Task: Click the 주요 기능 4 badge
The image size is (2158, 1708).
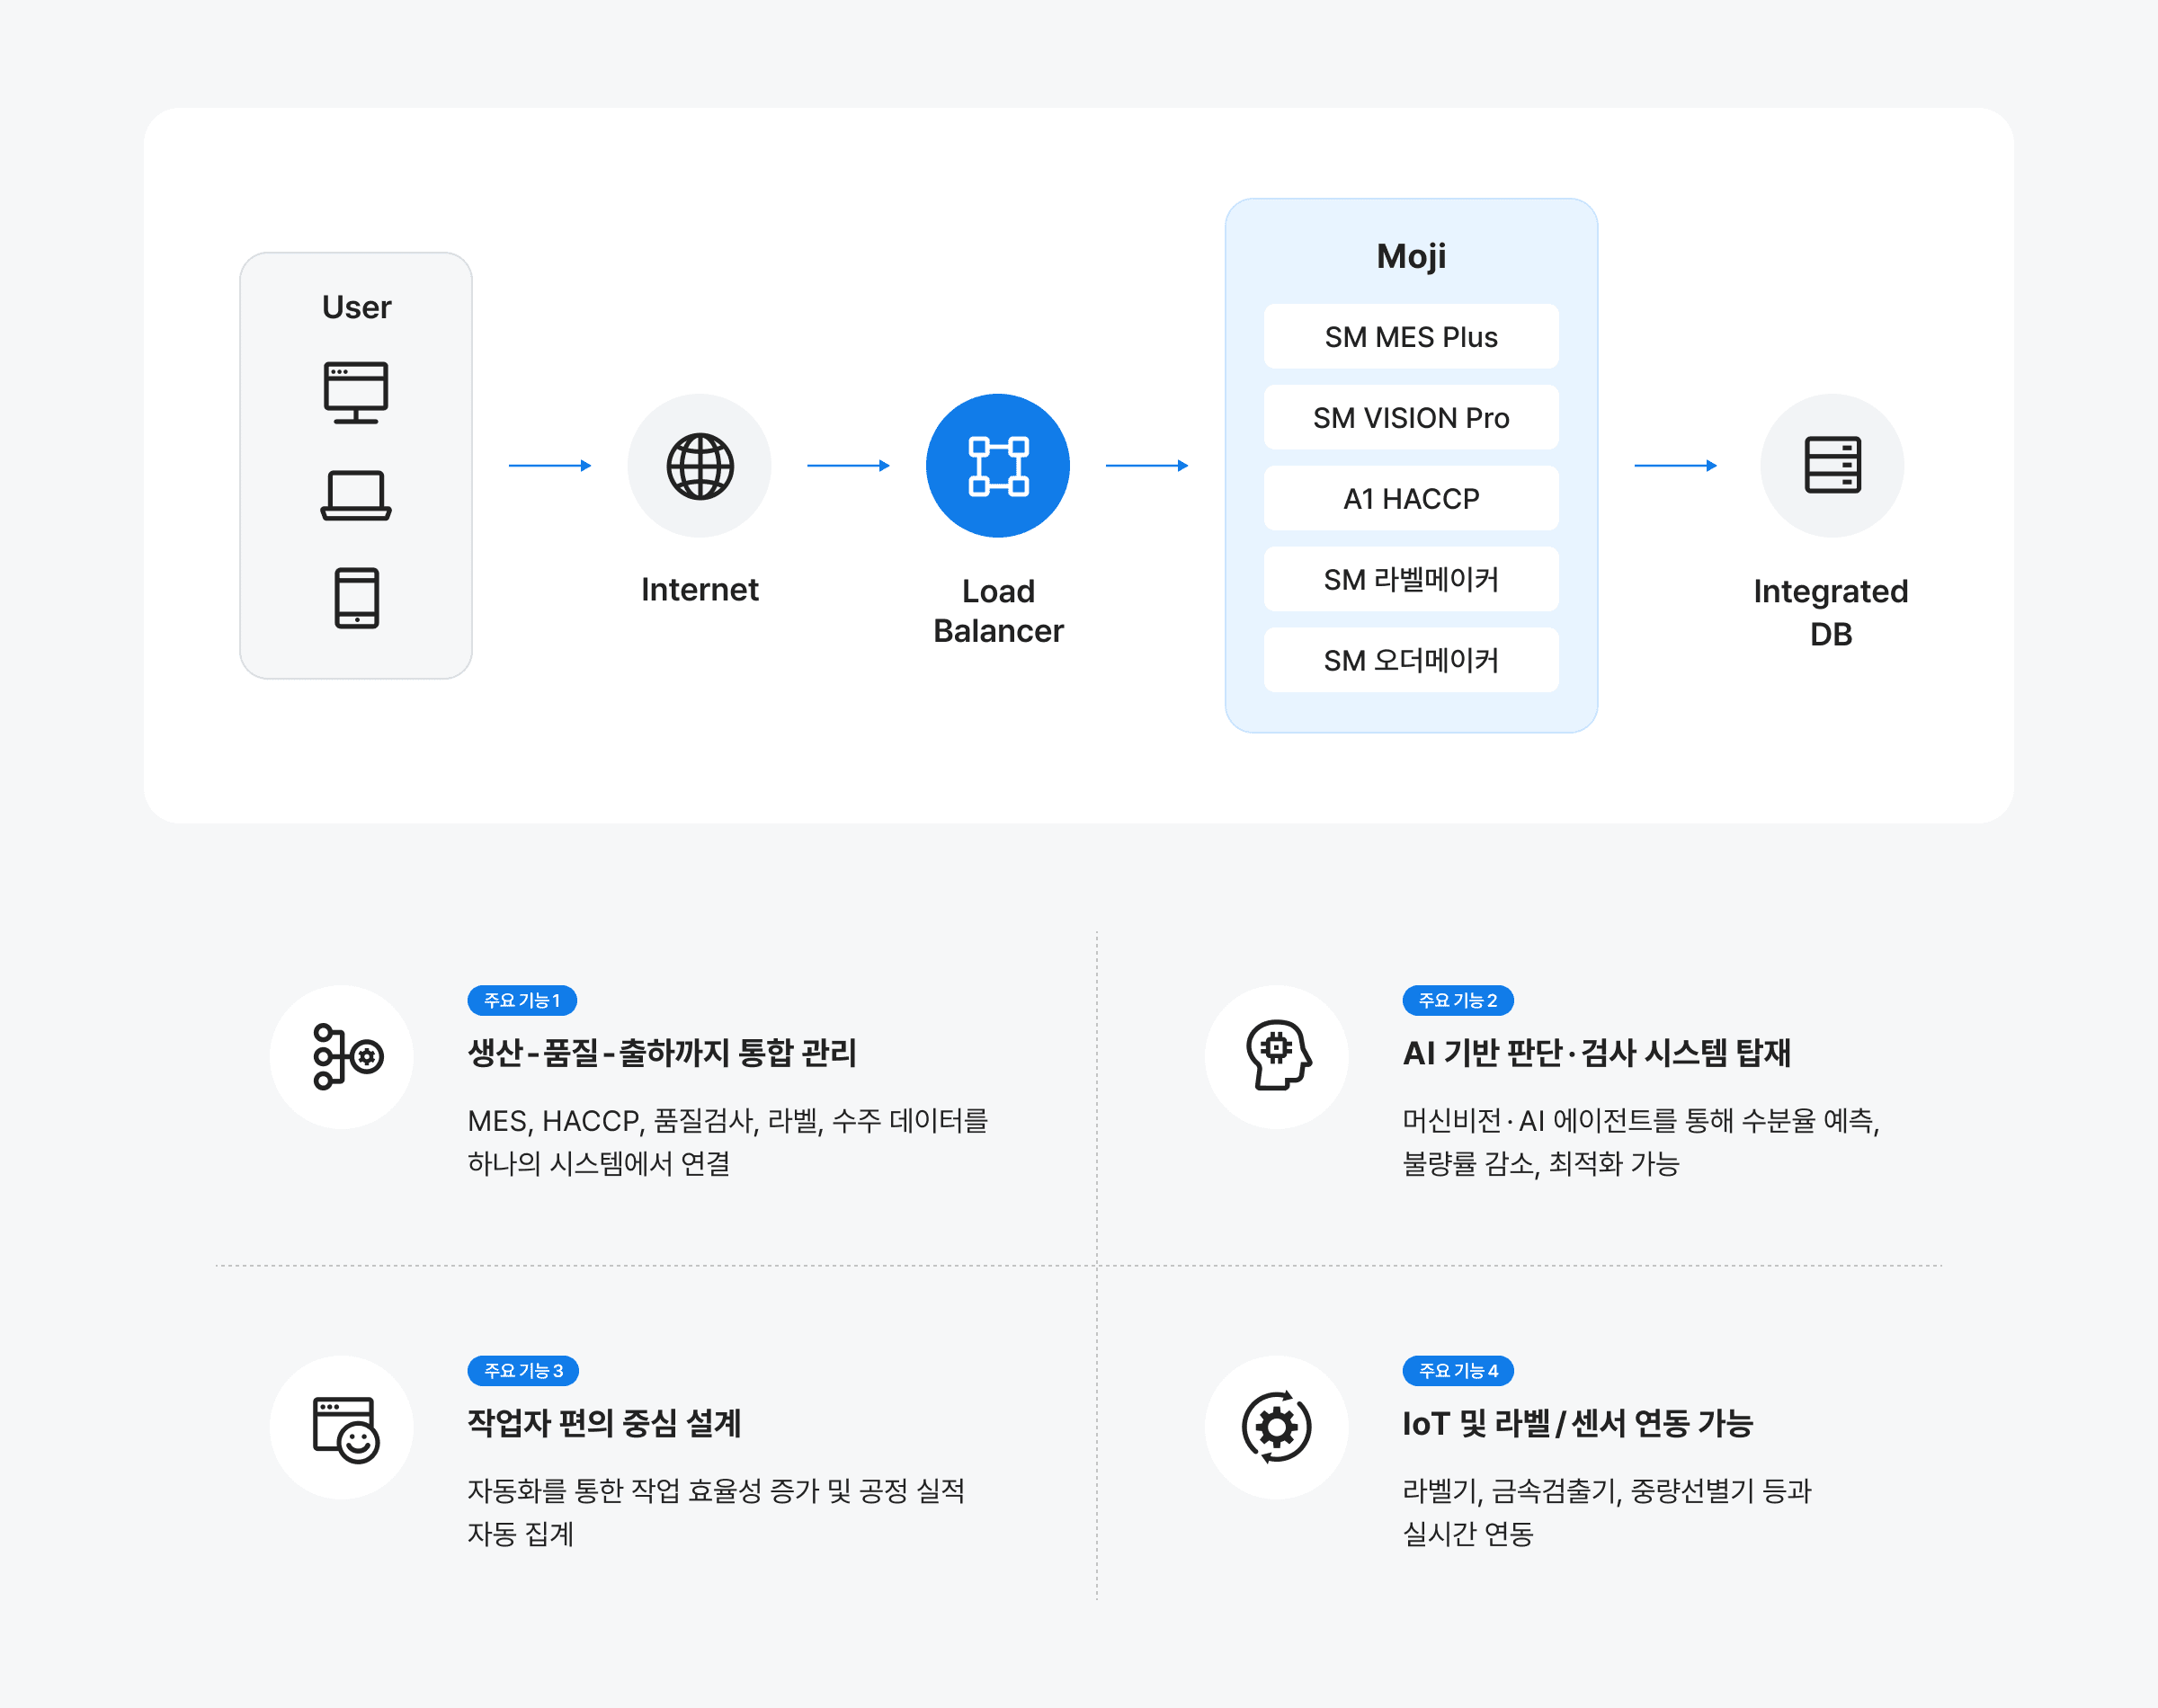Action: coord(1457,1370)
